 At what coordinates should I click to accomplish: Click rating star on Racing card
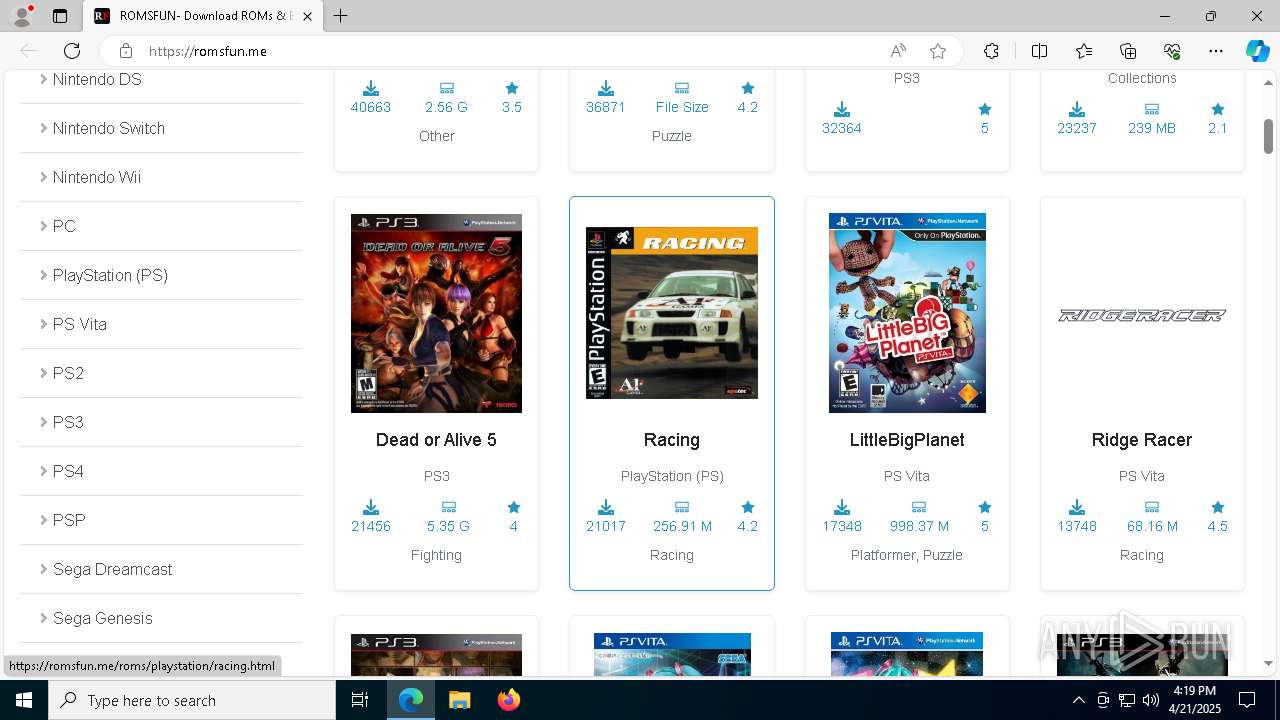(748, 507)
